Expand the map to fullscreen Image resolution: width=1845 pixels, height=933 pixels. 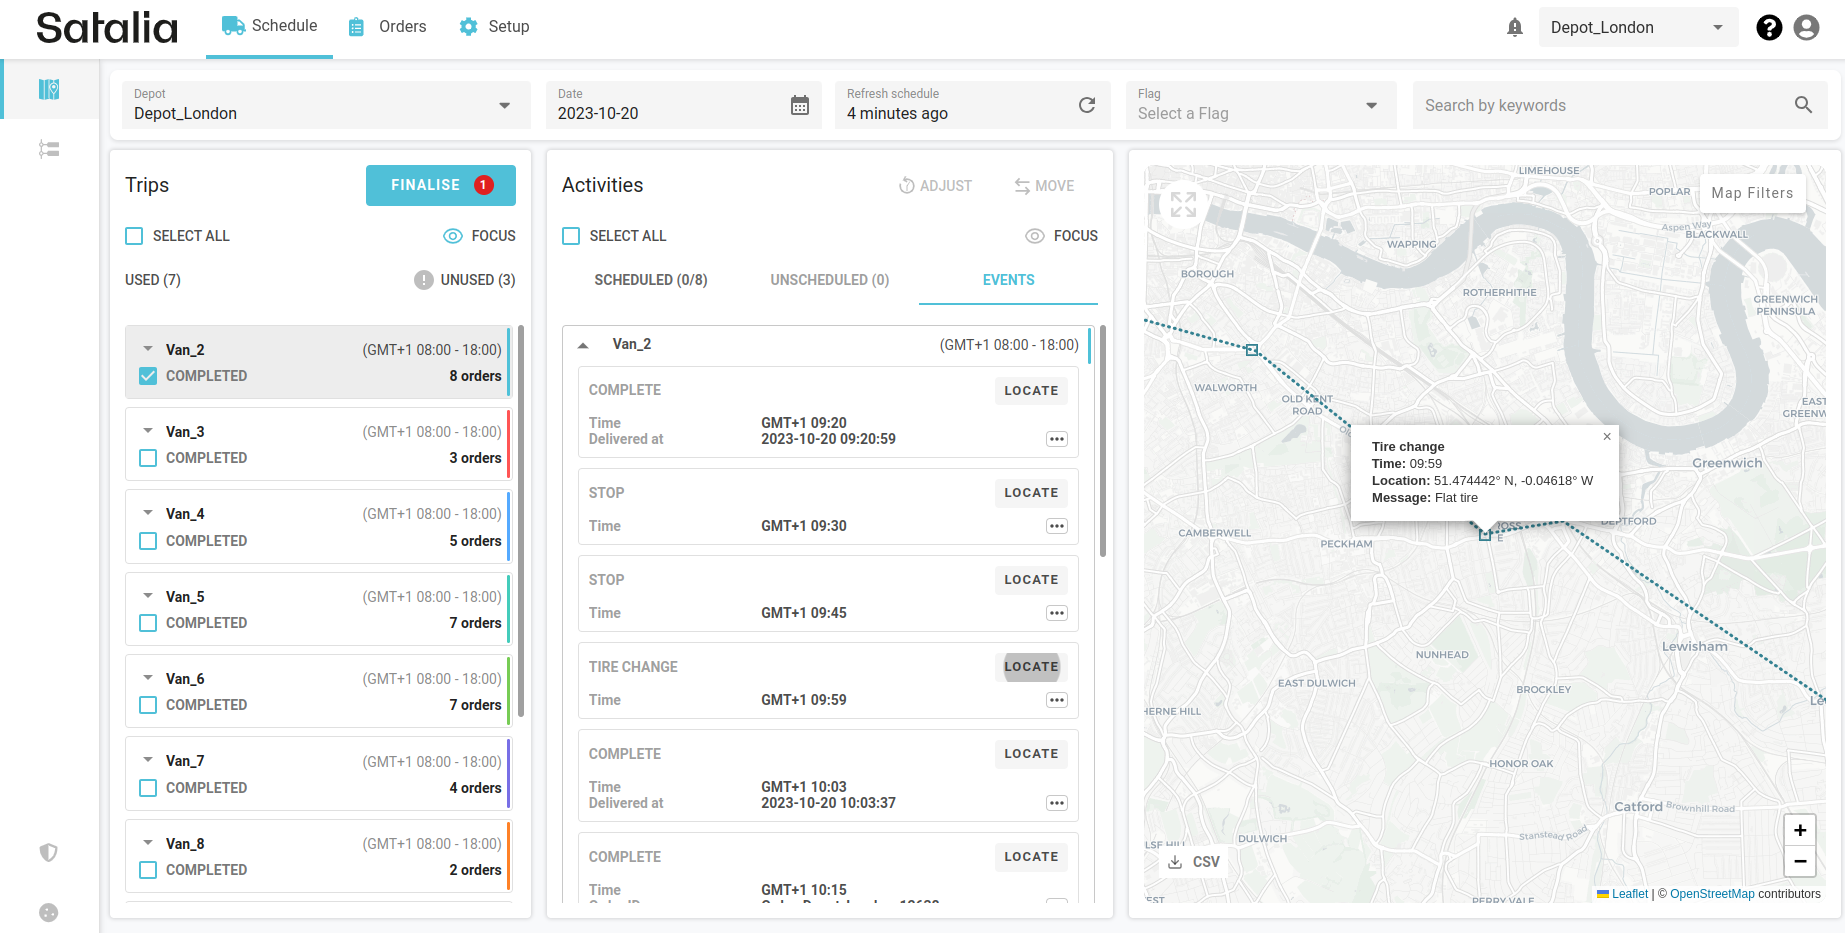[1183, 204]
